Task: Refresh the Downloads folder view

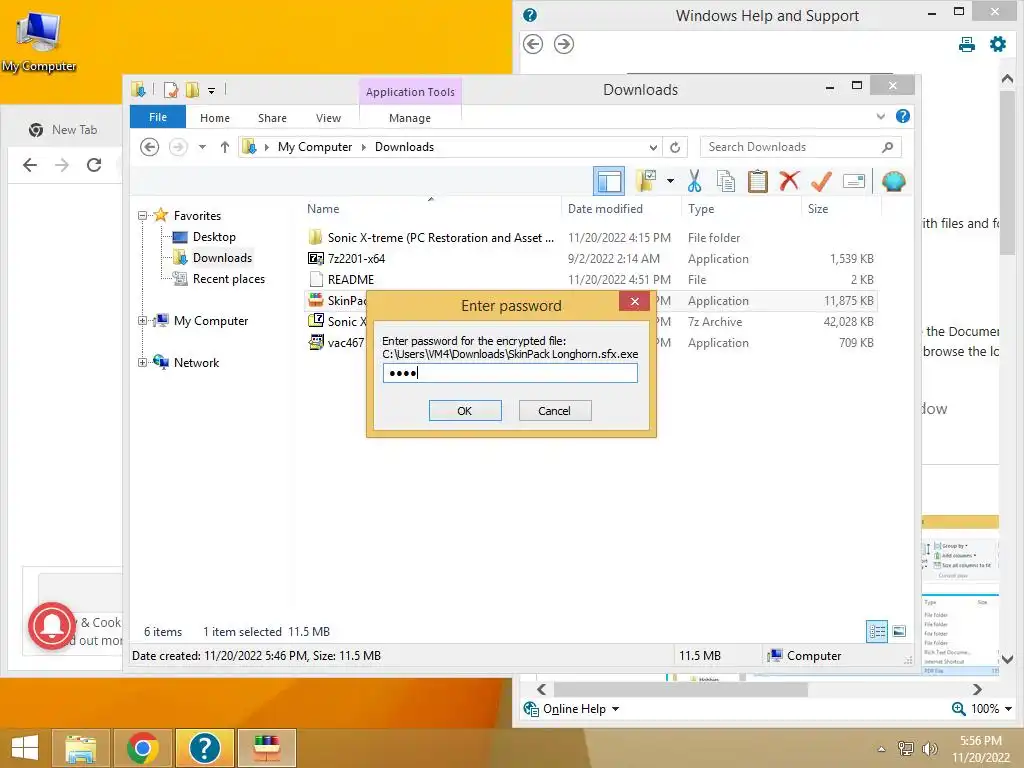Action: (x=675, y=147)
